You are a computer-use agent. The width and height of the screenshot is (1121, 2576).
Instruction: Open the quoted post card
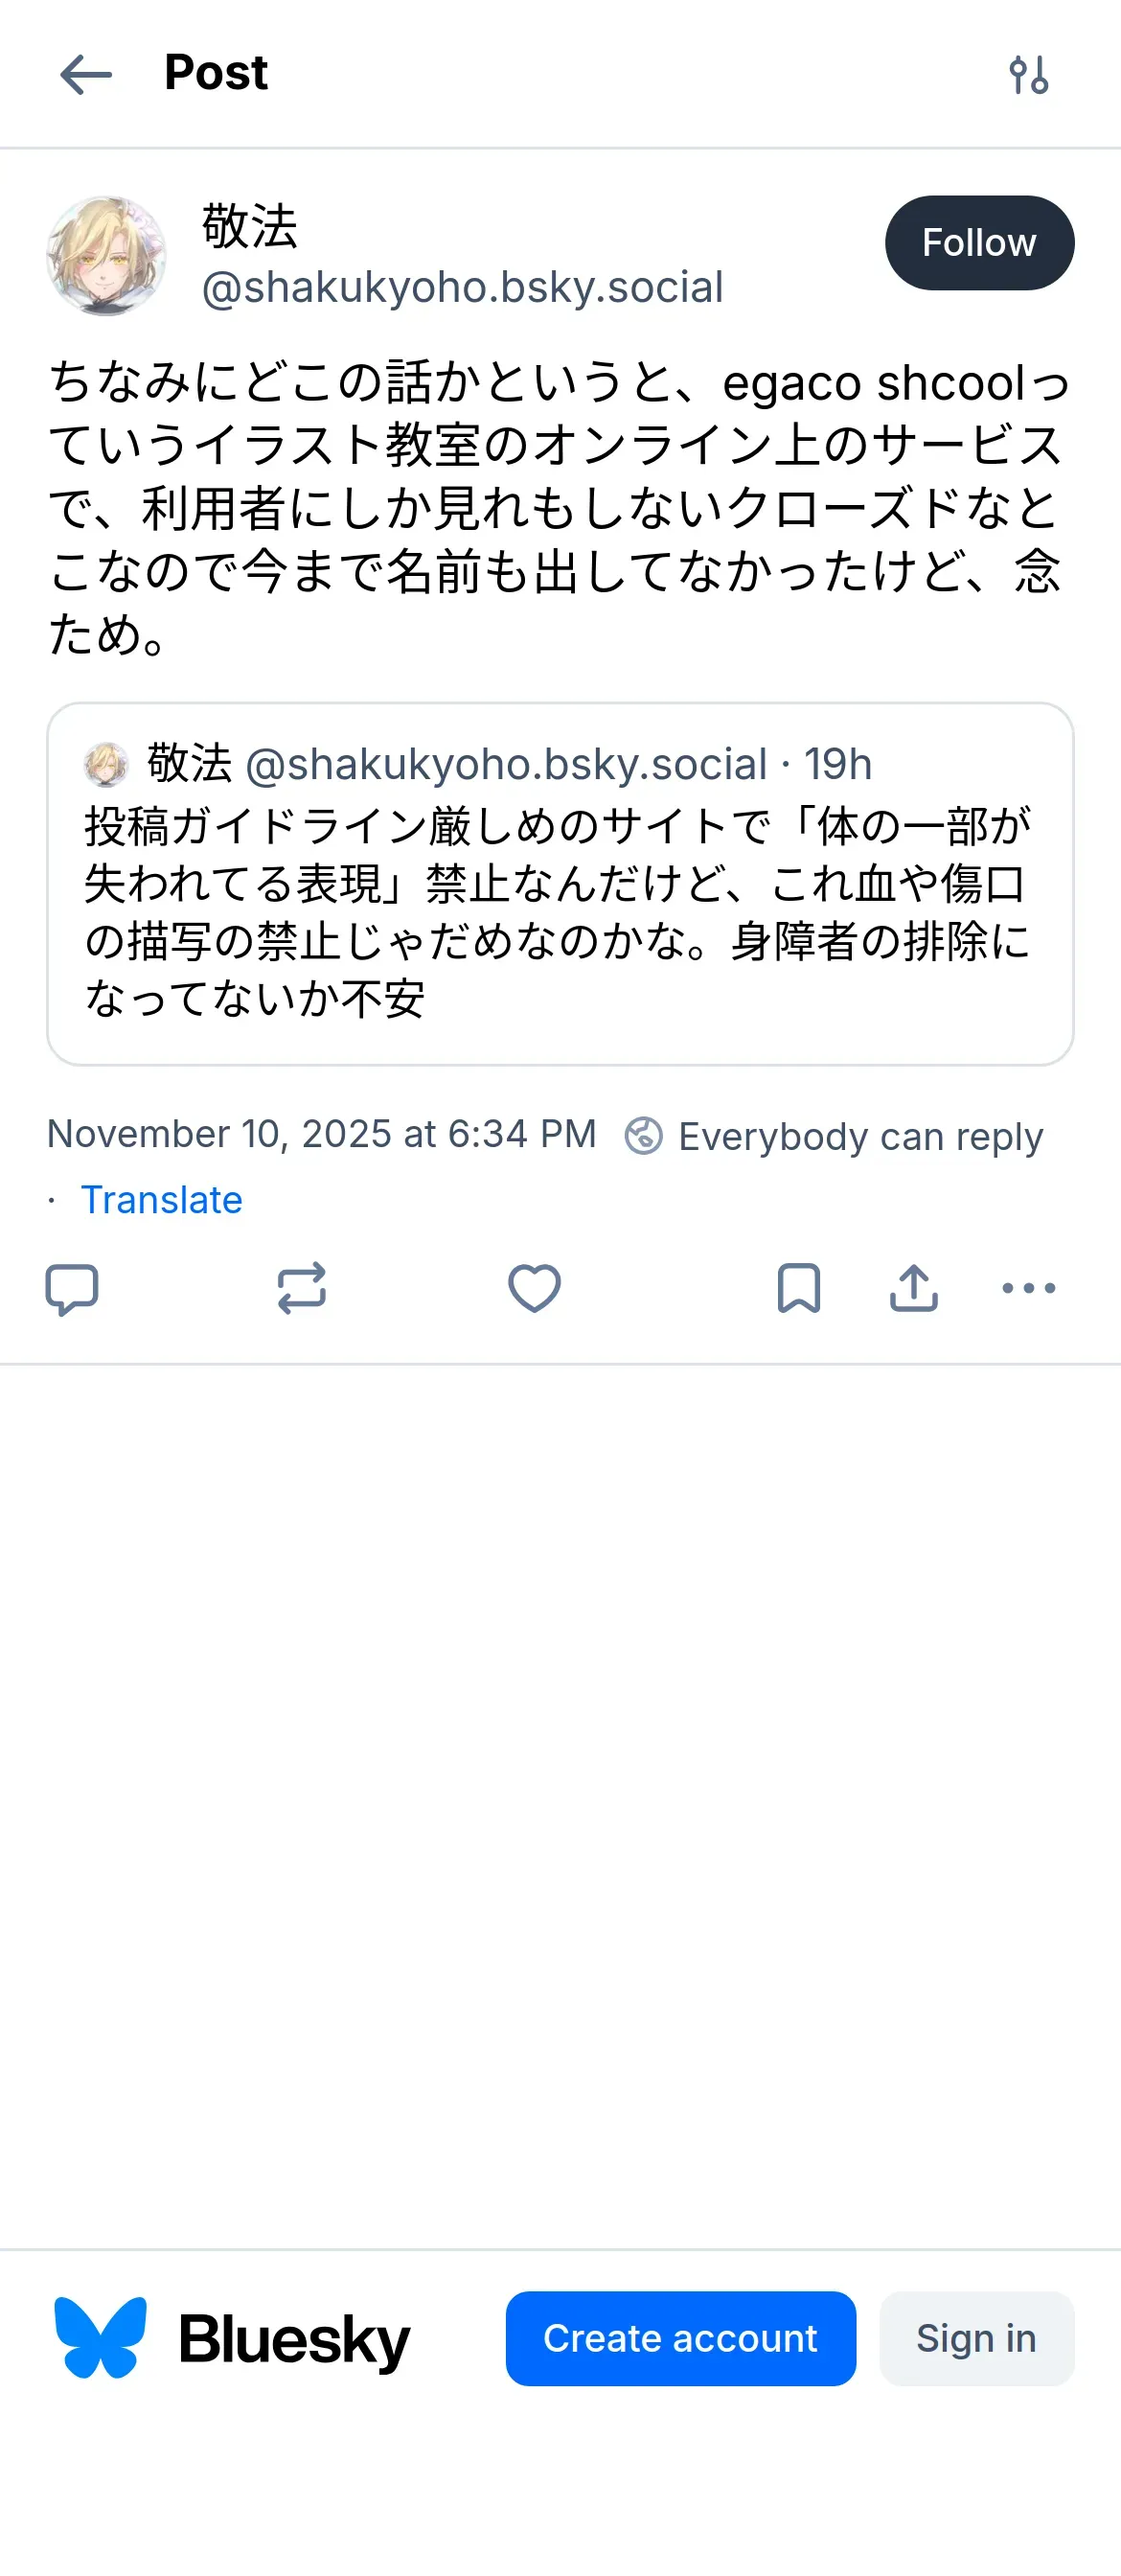coord(560,910)
